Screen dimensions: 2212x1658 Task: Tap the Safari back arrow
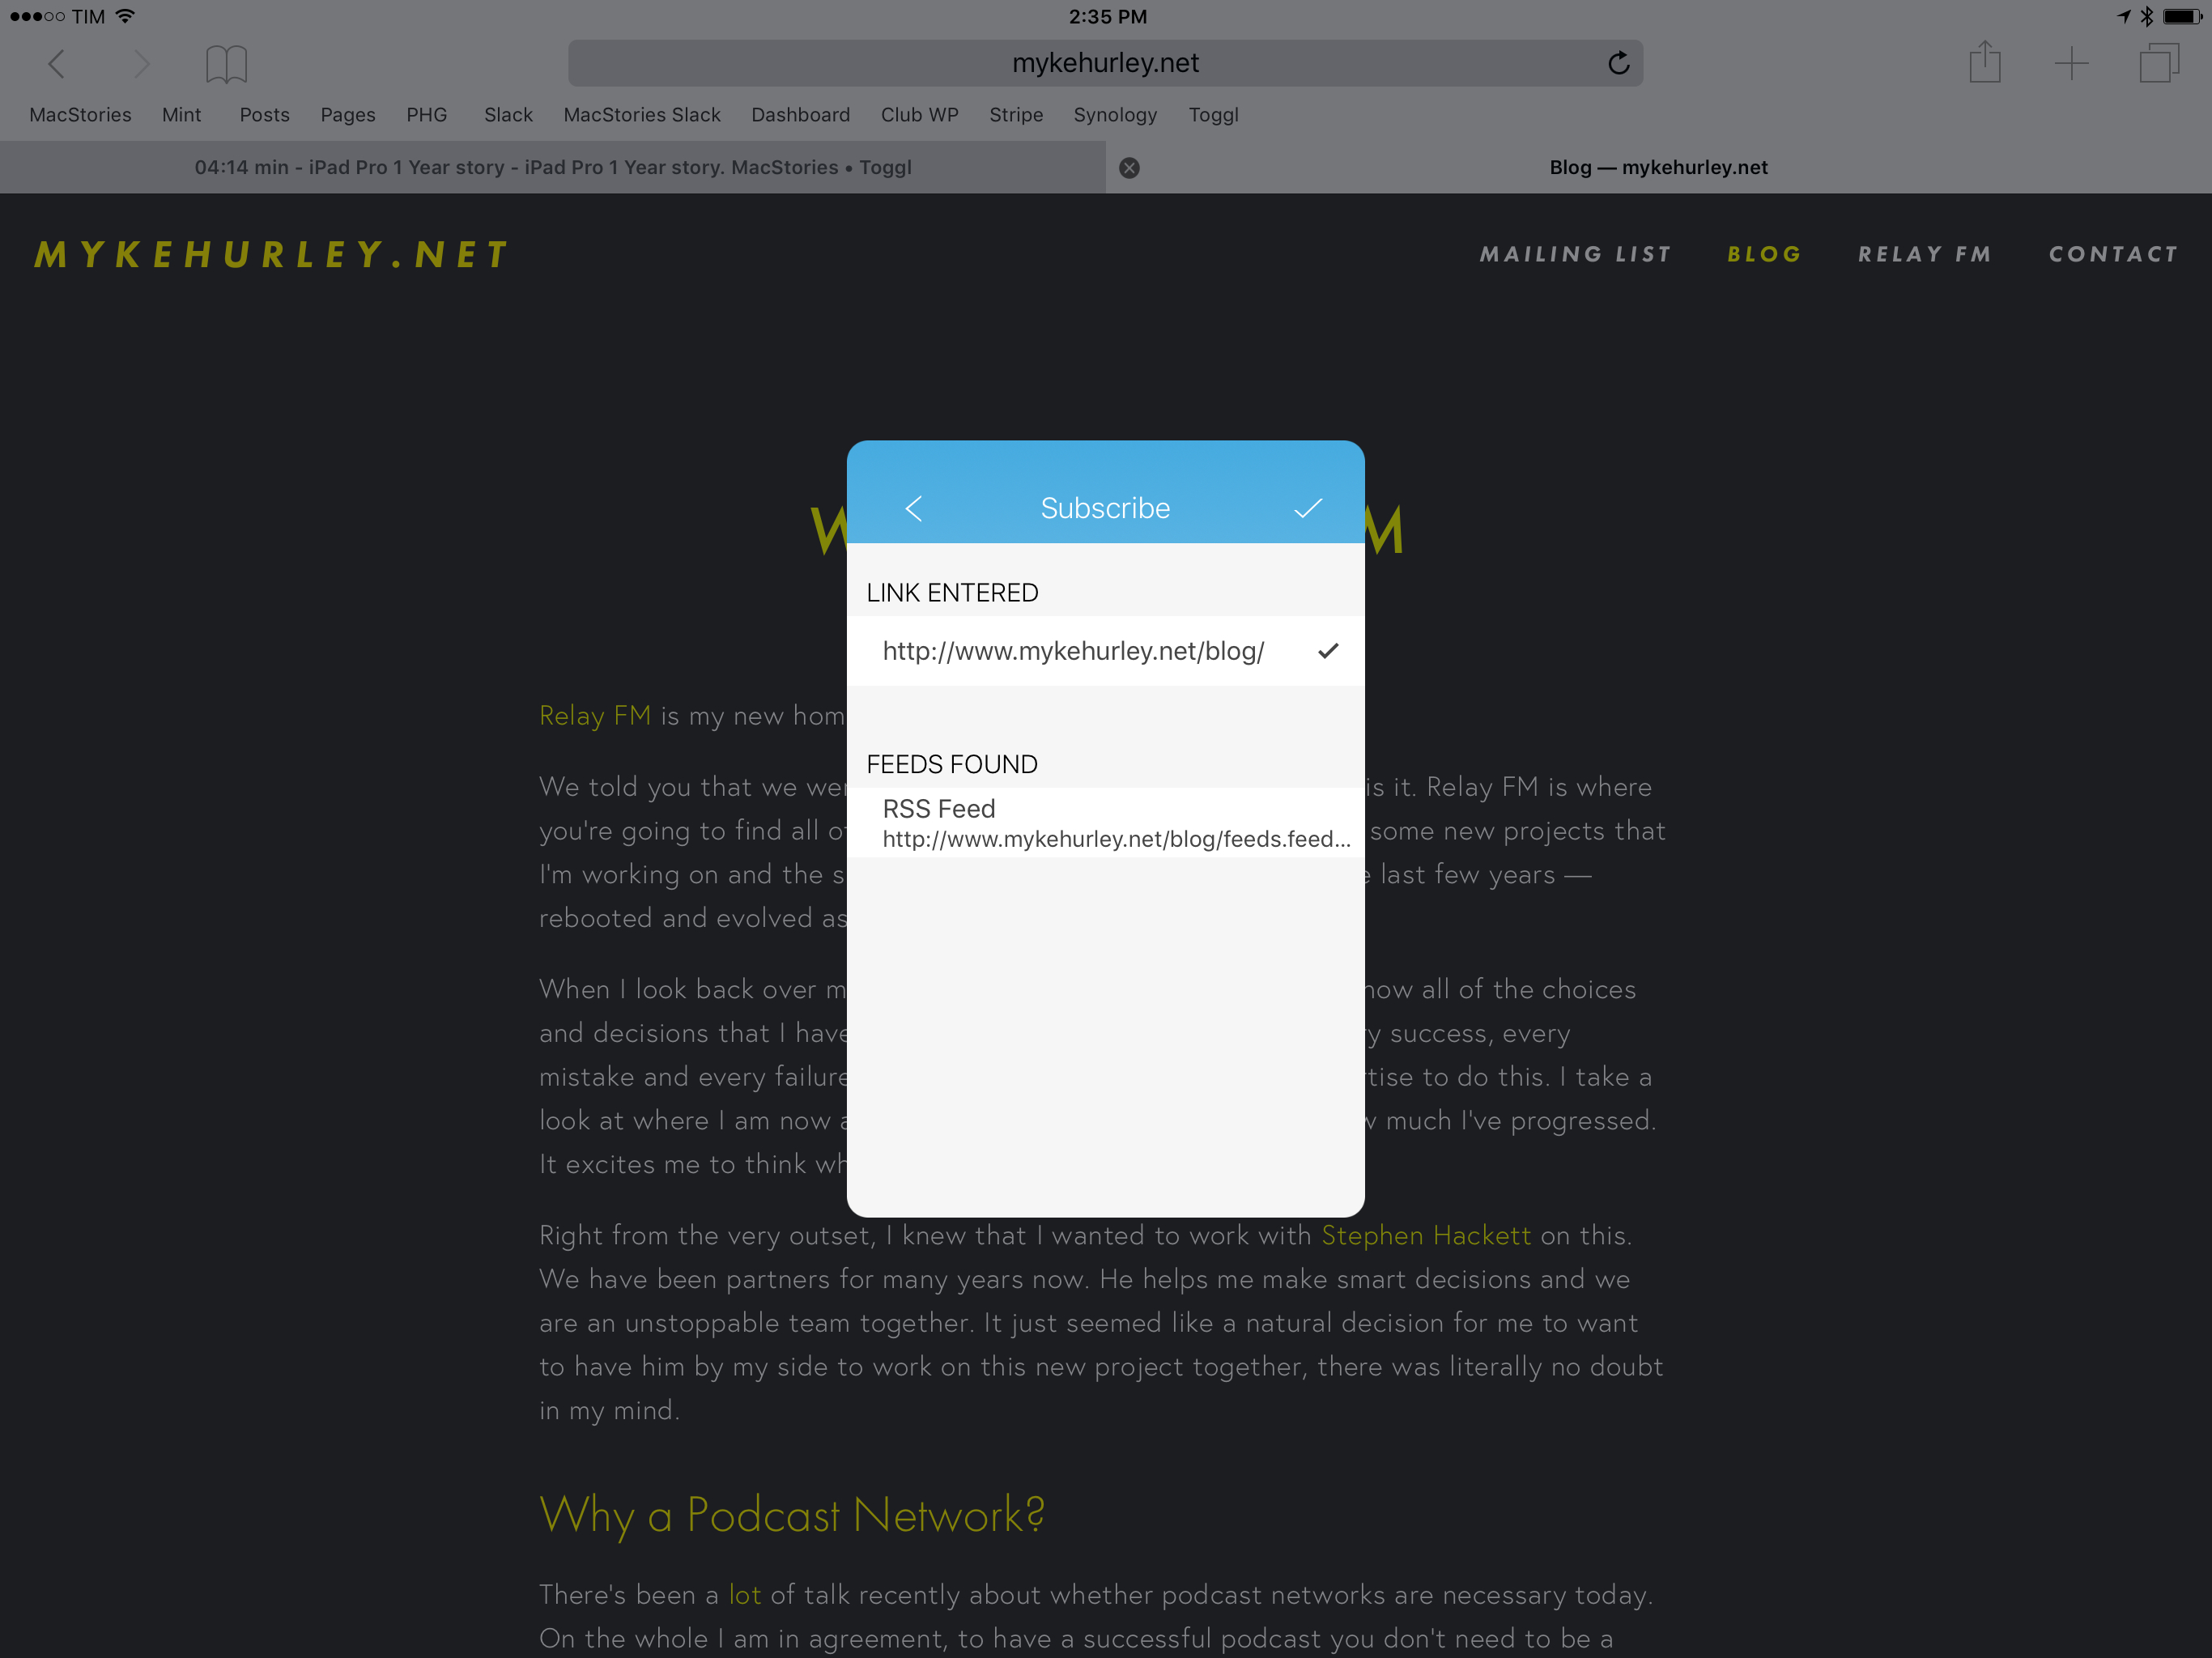[x=57, y=64]
